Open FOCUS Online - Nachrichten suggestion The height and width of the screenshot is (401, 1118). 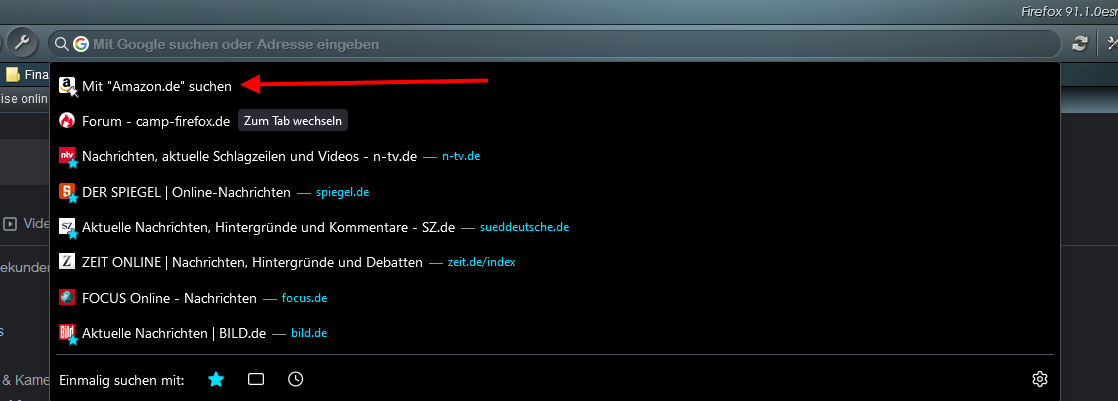(x=555, y=298)
